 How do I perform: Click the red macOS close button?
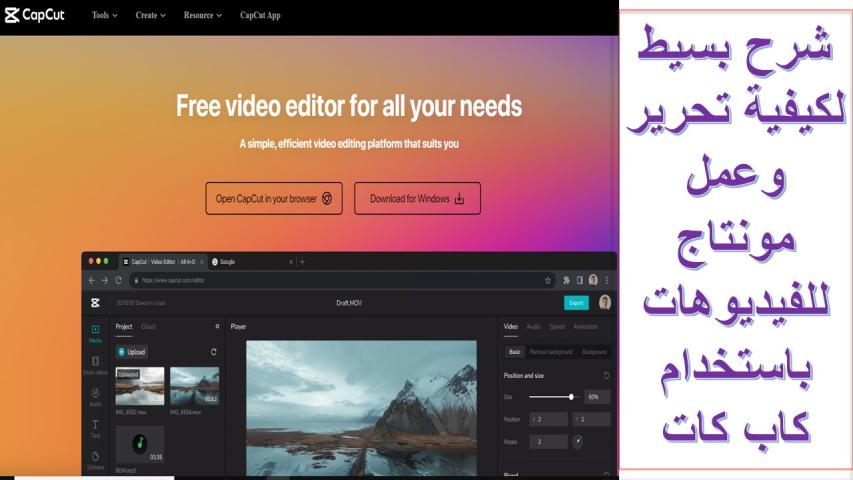click(91, 261)
